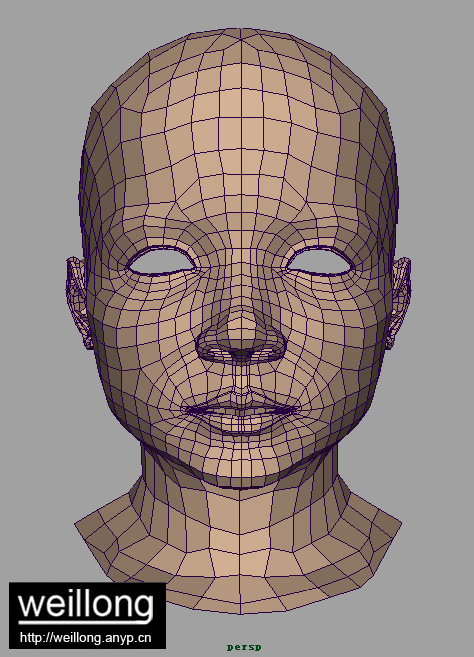
Task: Click the ear on the left side
Action: click(78, 302)
